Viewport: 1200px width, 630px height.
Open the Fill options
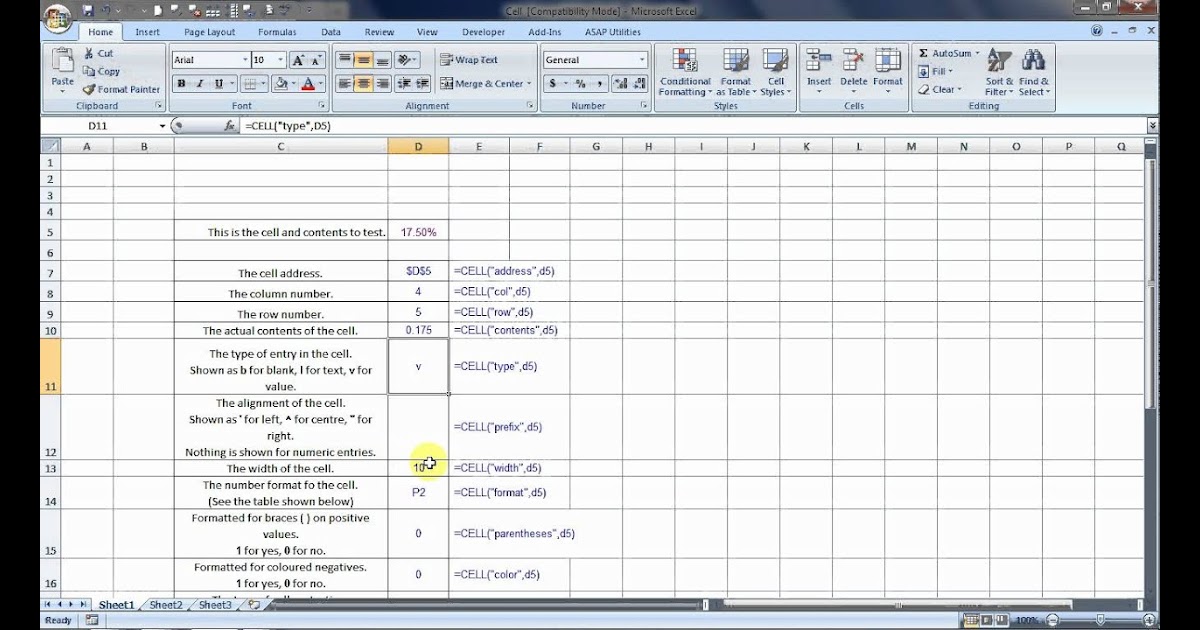point(936,71)
